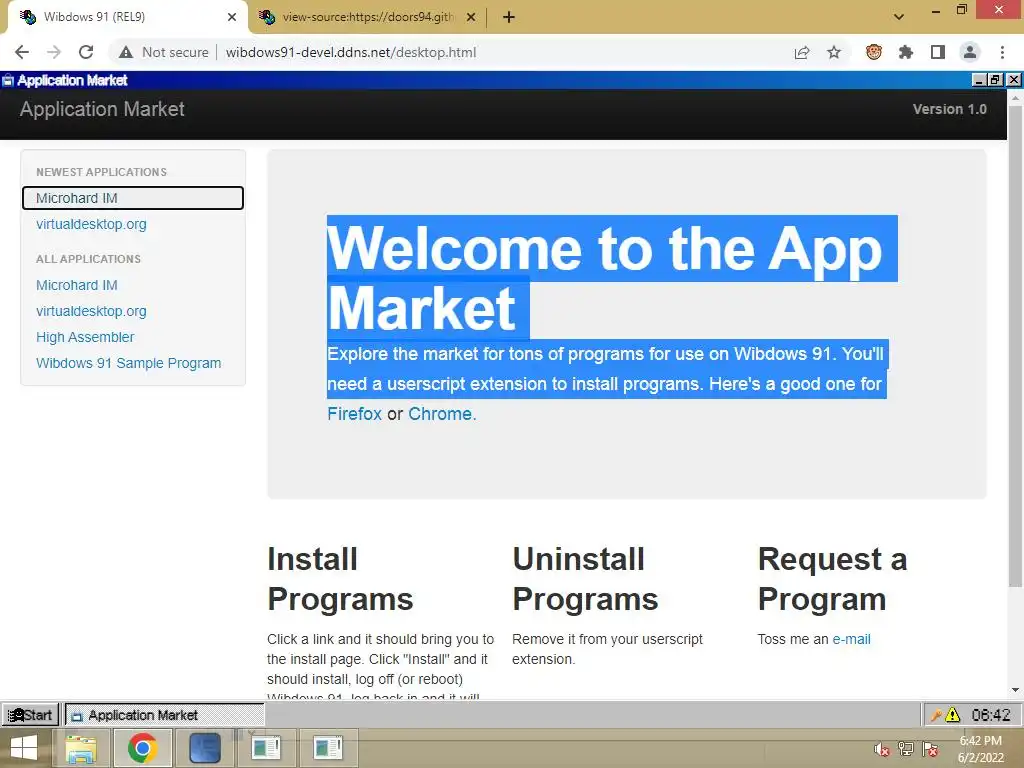
Task: Open a new browser tab with plus
Action: tap(509, 17)
